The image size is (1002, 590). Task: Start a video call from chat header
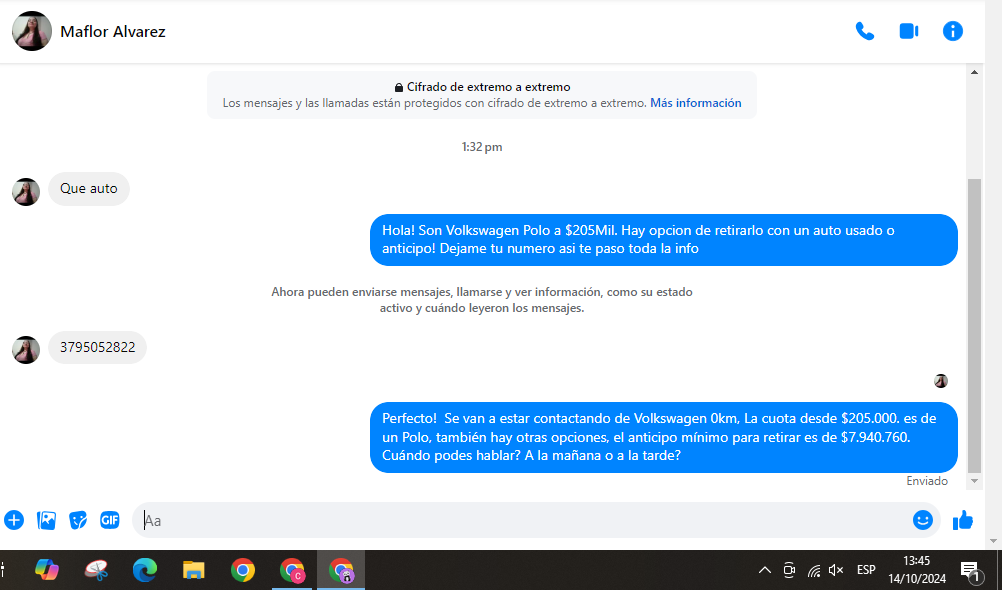click(908, 31)
